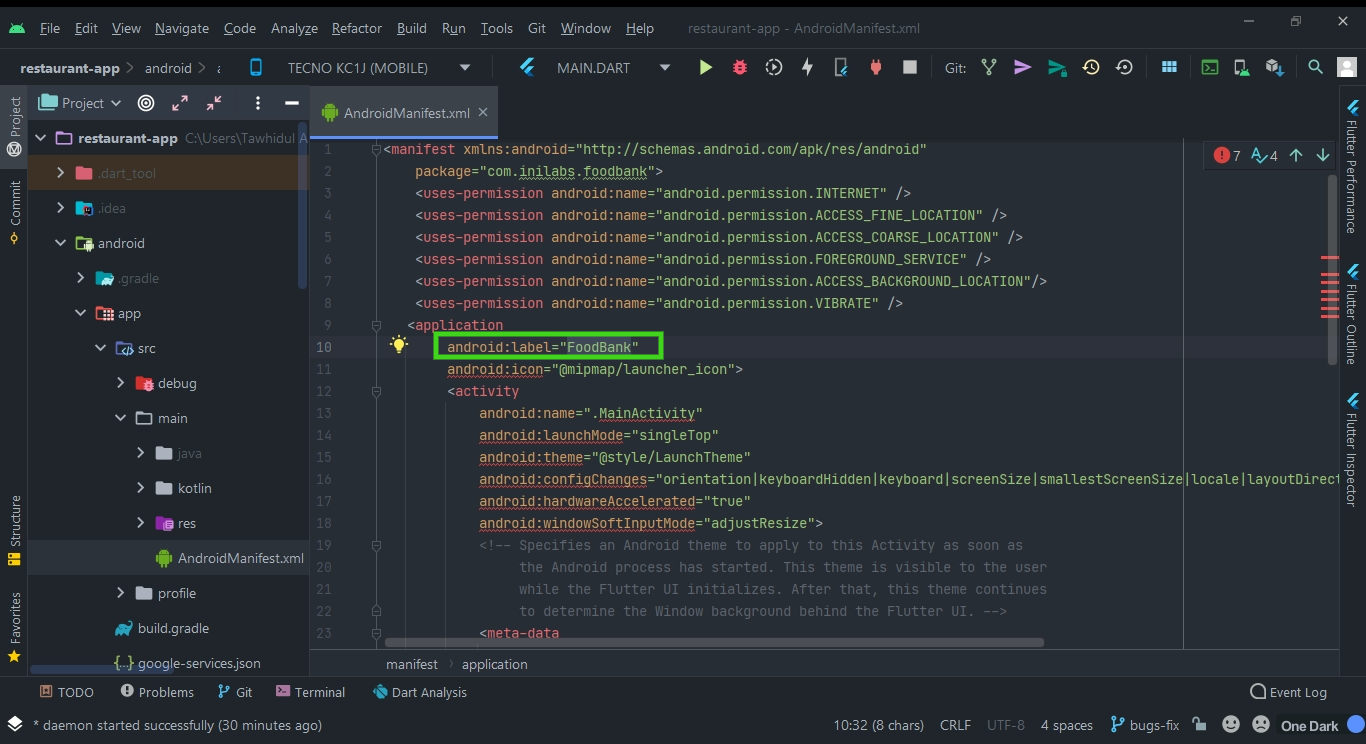
Task: Click the bugs-fix branch in status bar
Action: point(1144,725)
